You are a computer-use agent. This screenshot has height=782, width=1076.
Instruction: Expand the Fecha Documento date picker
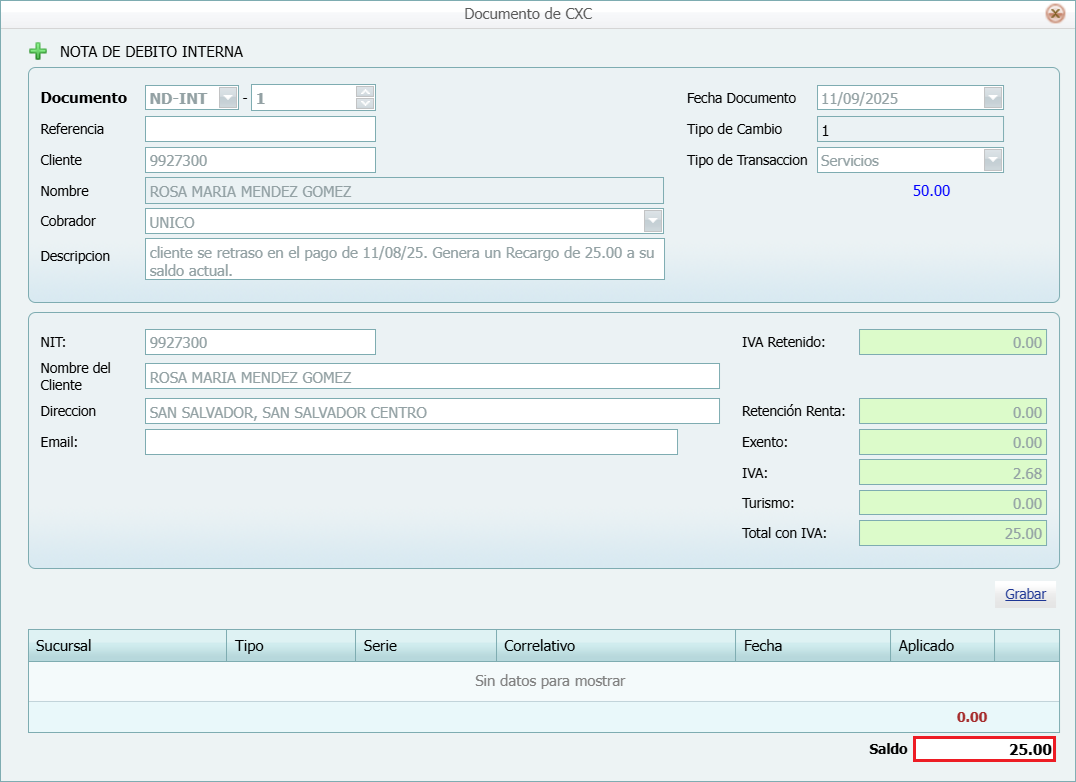coord(992,98)
